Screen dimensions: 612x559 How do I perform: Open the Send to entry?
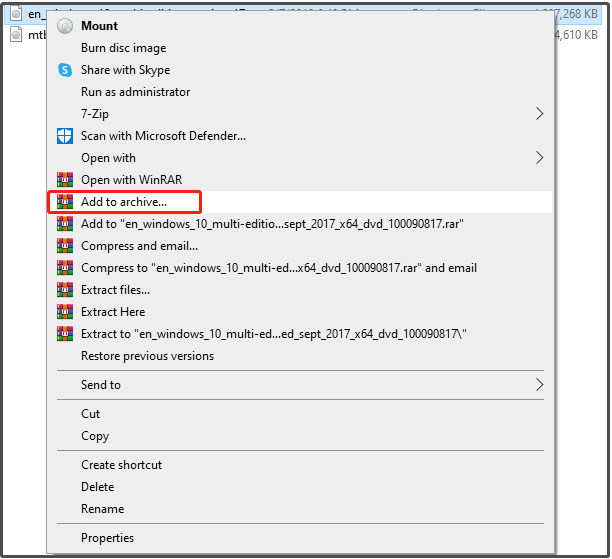101,385
